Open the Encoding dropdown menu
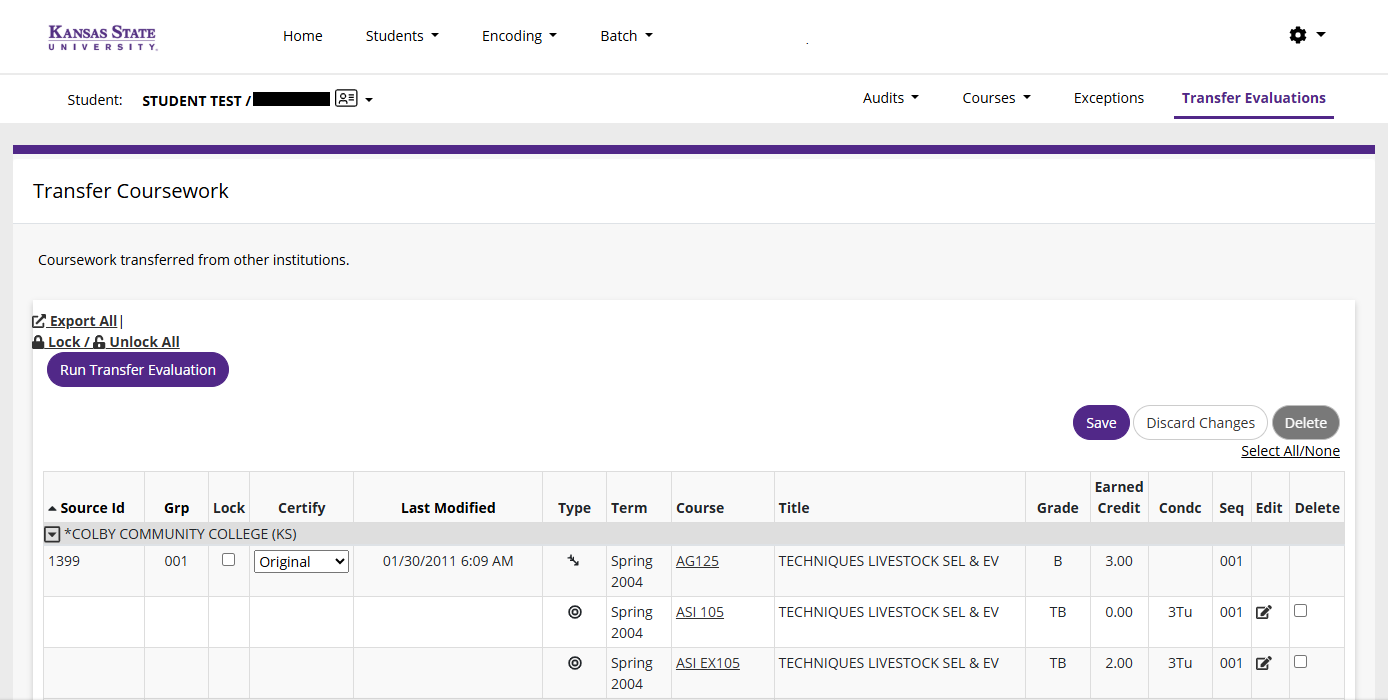Image resolution: width=1388 pixels, height=700 pixels. pos(519,36)
